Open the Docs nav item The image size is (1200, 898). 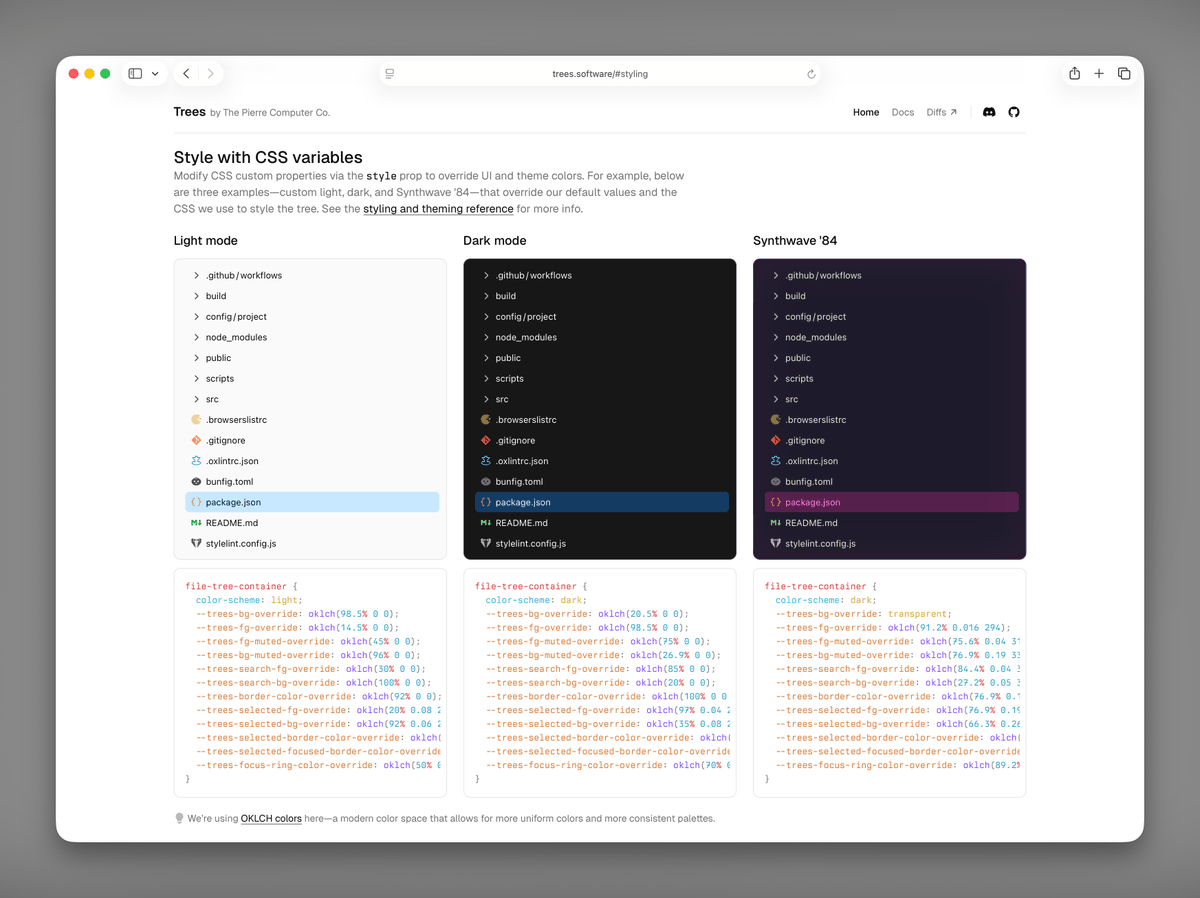(x=903, y=112)
